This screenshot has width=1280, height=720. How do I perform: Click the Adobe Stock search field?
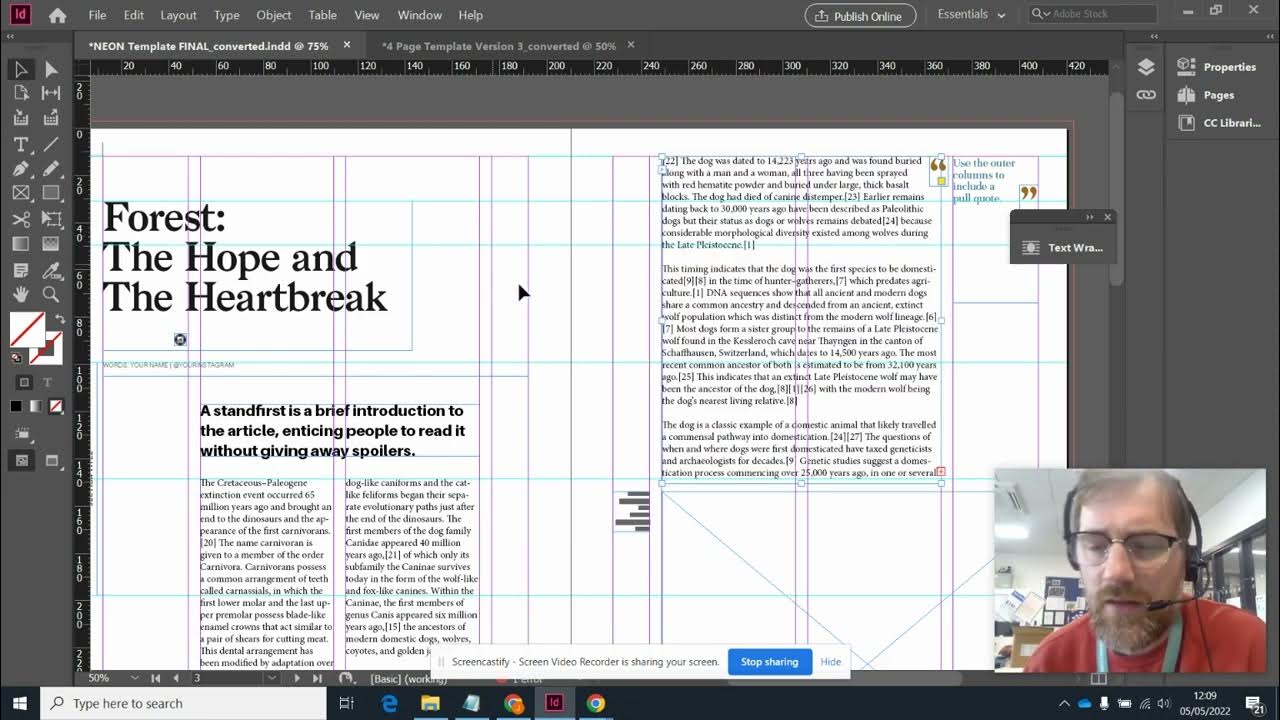[1093, 14]
